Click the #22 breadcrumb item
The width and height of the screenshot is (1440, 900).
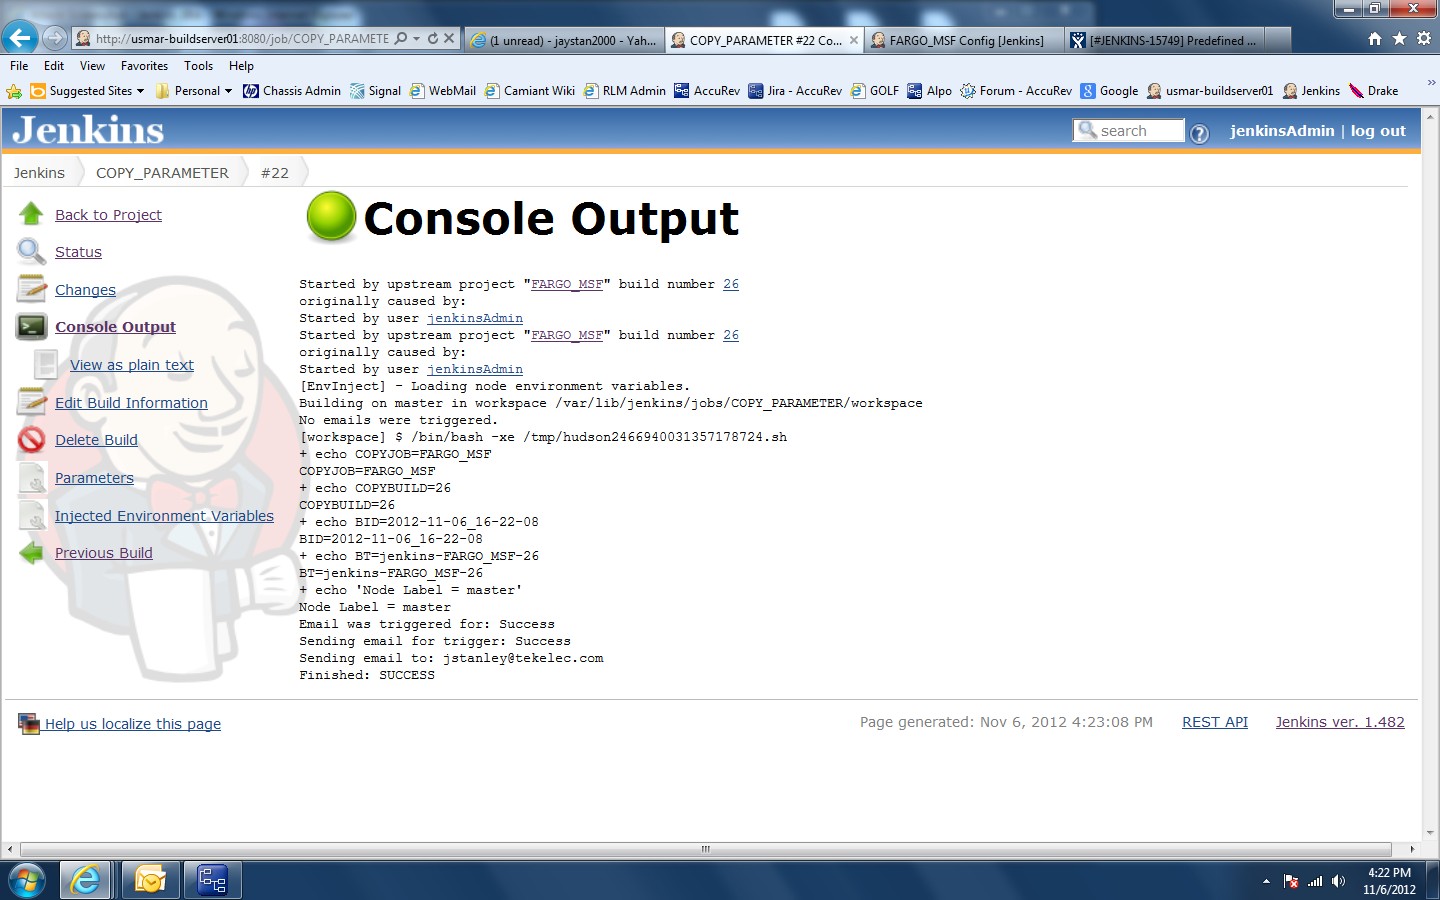[275, 172]
